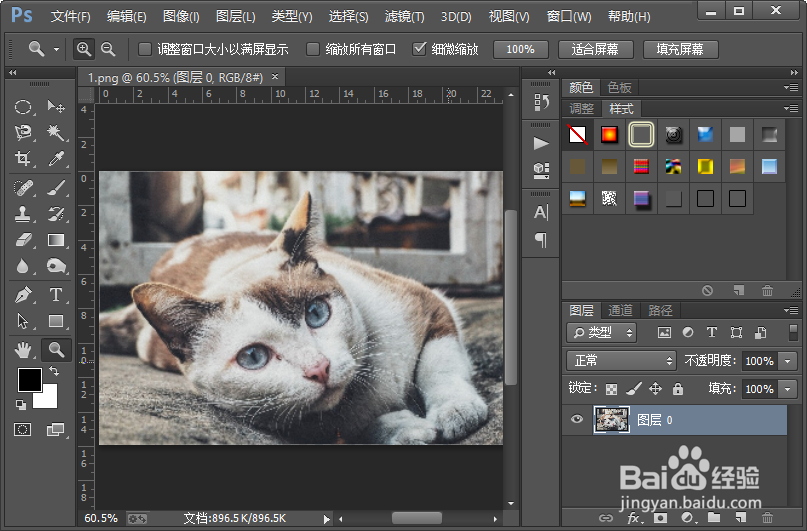Click the 适合屏幕 button
The image size is (807, 531).
tap(595, 49)
